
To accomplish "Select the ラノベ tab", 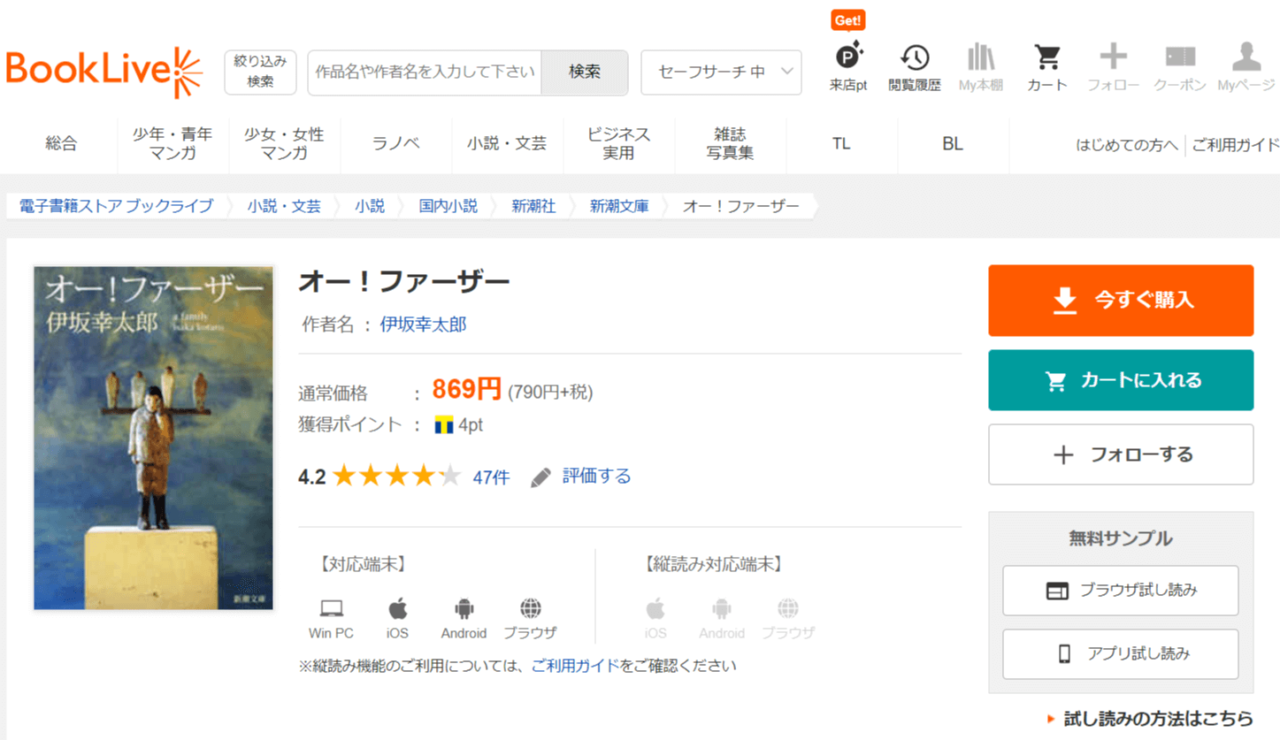I will click(396, 144).
